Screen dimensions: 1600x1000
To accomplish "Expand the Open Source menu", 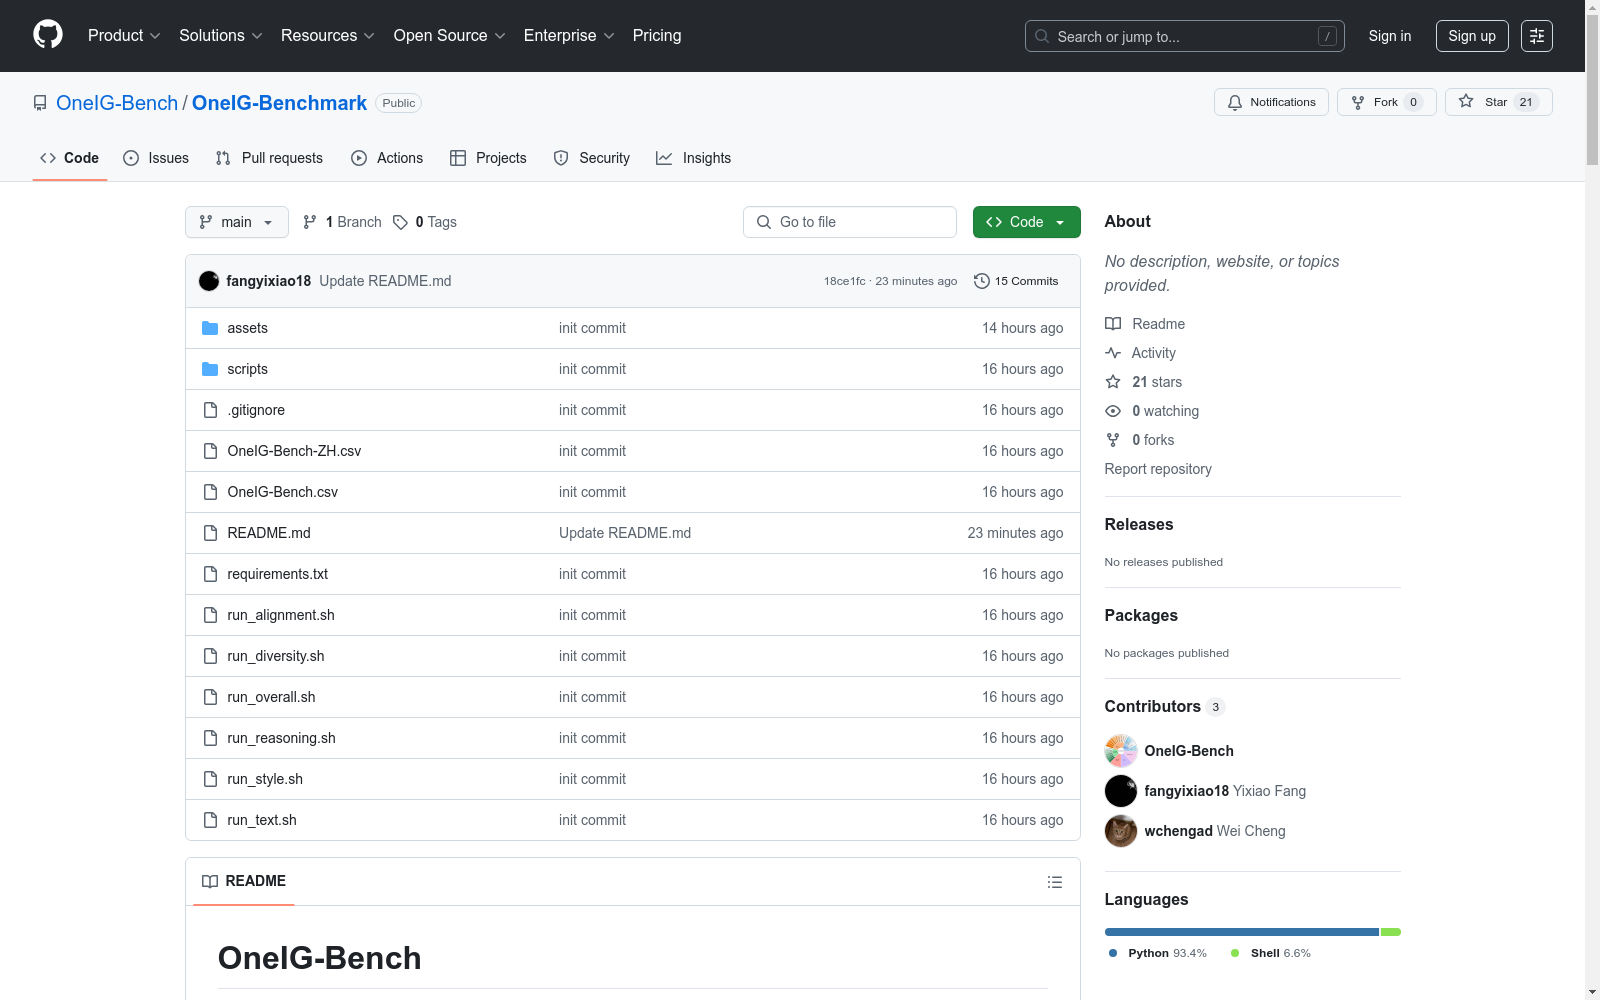I will tap(449, 36).
